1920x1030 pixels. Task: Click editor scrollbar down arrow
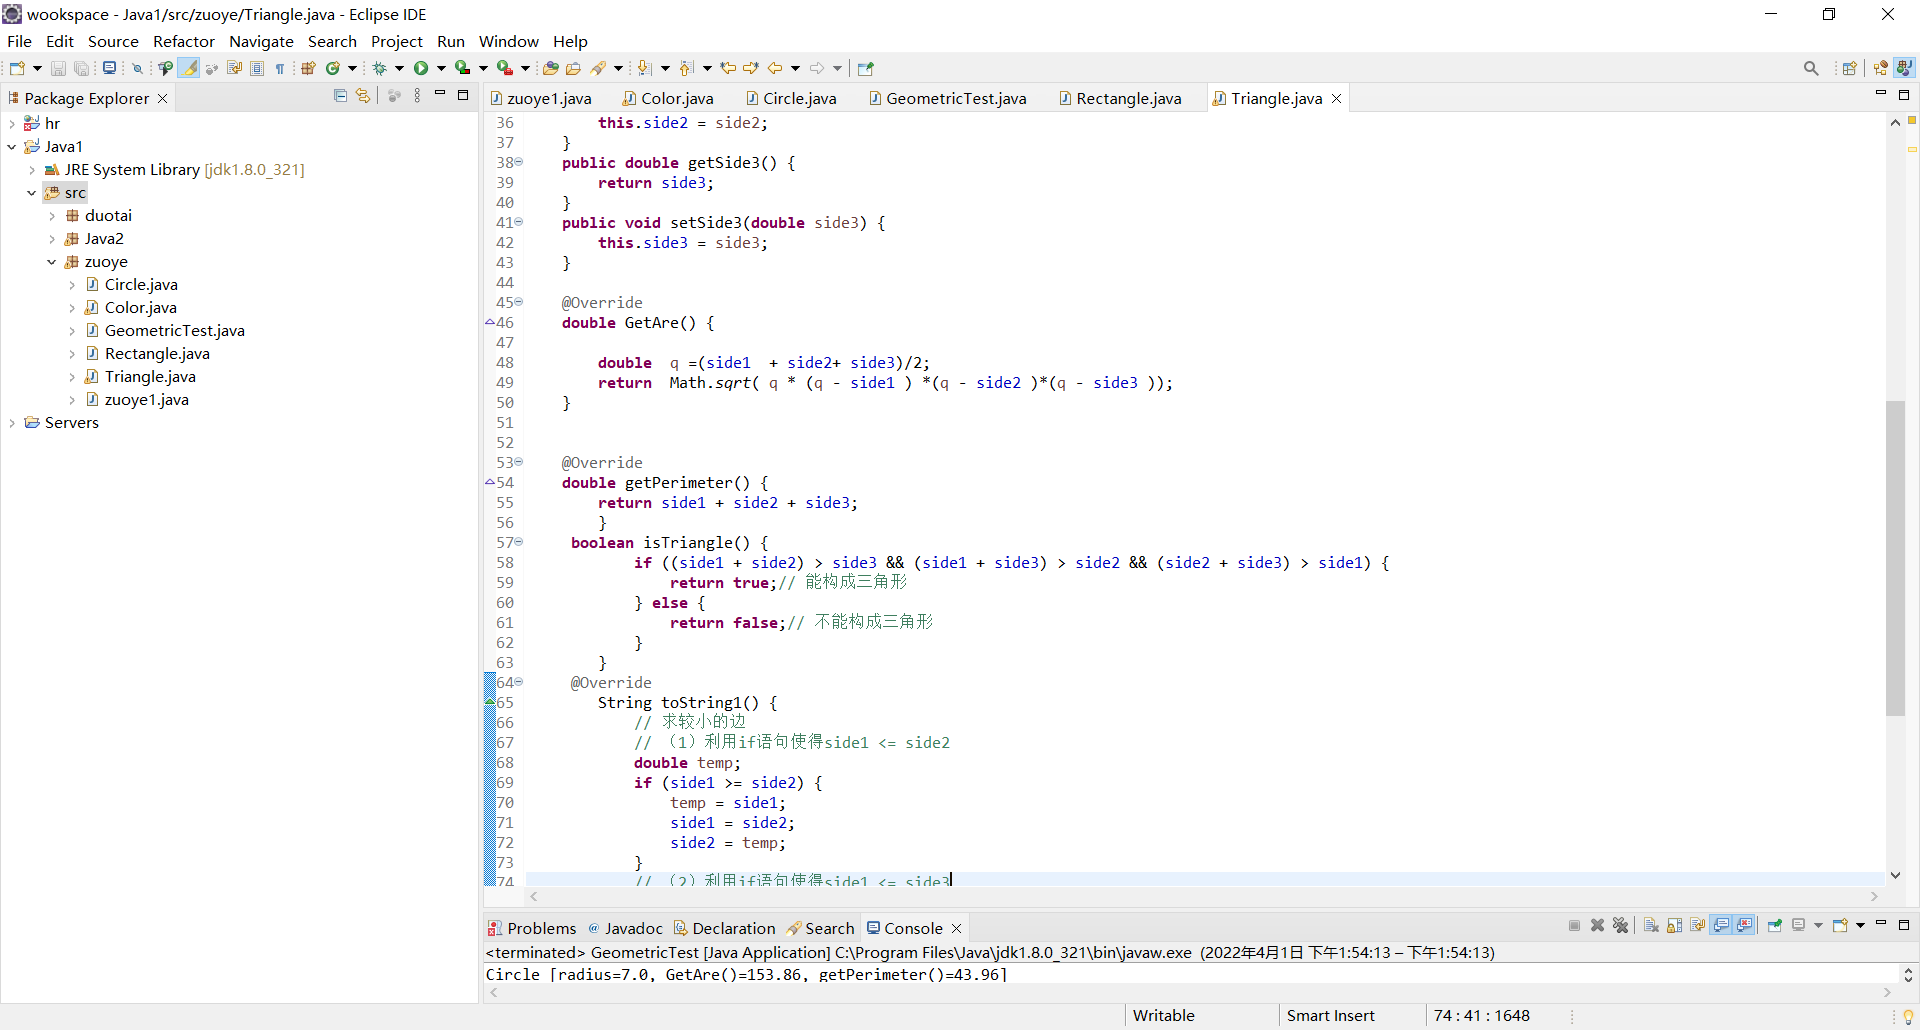coord(1895,875)
